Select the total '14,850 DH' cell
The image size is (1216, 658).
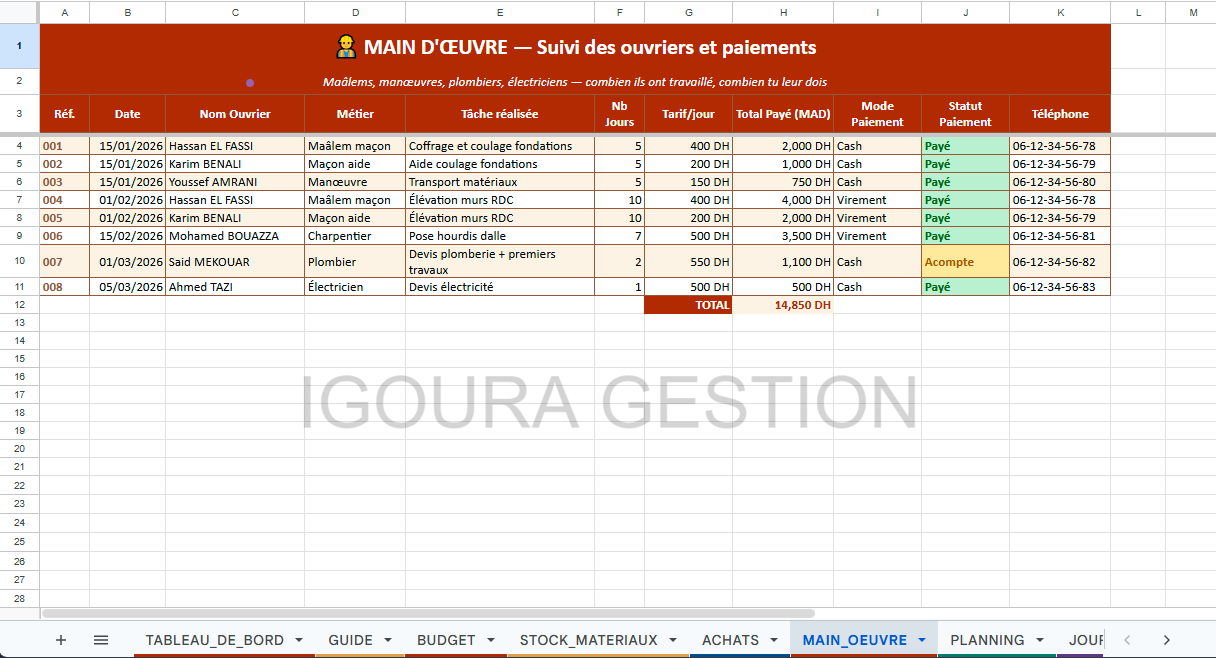click(783, 305)
